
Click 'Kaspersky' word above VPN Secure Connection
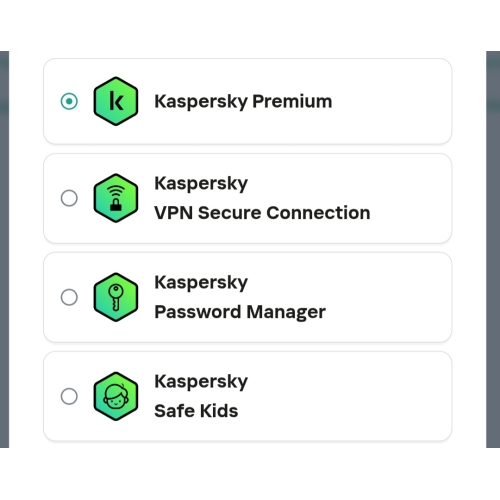(x=201, y=184)
